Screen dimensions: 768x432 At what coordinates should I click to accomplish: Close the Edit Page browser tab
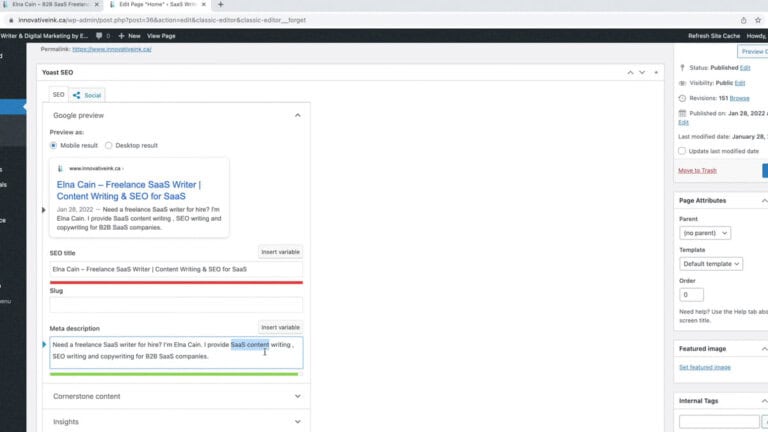(205, 5)
